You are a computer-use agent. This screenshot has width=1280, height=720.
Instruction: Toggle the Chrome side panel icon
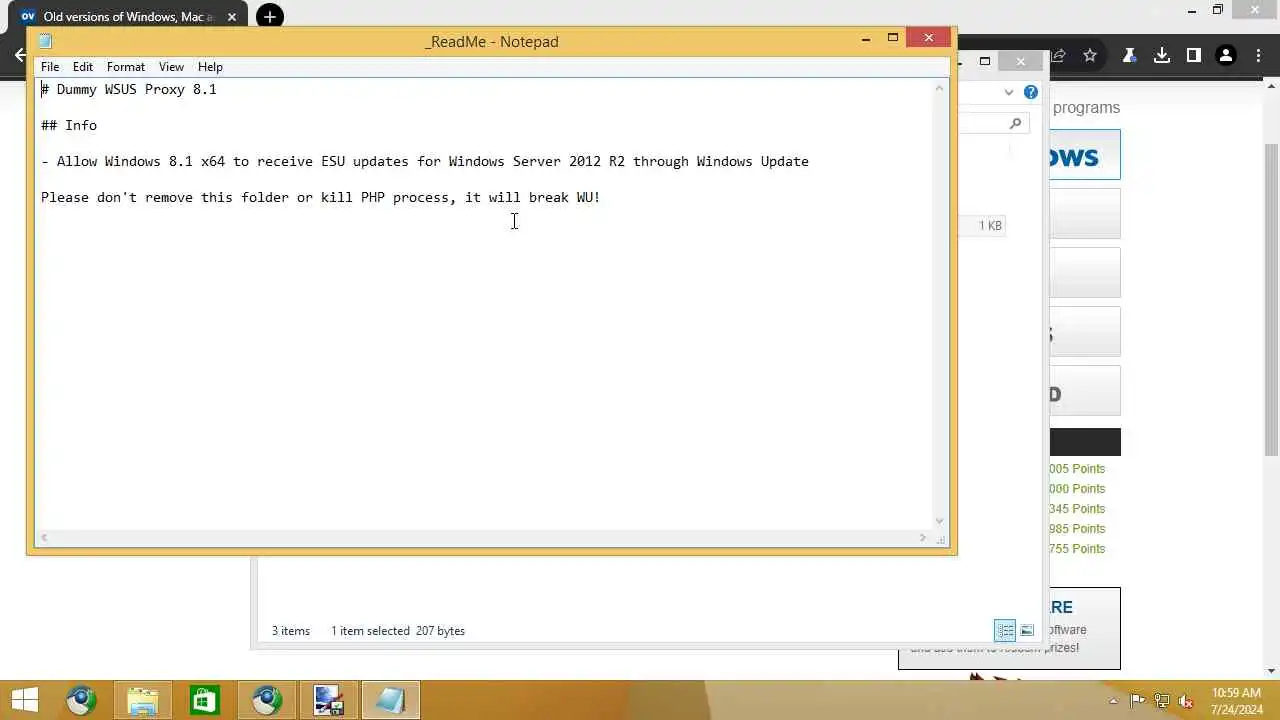pos(1194,56)
